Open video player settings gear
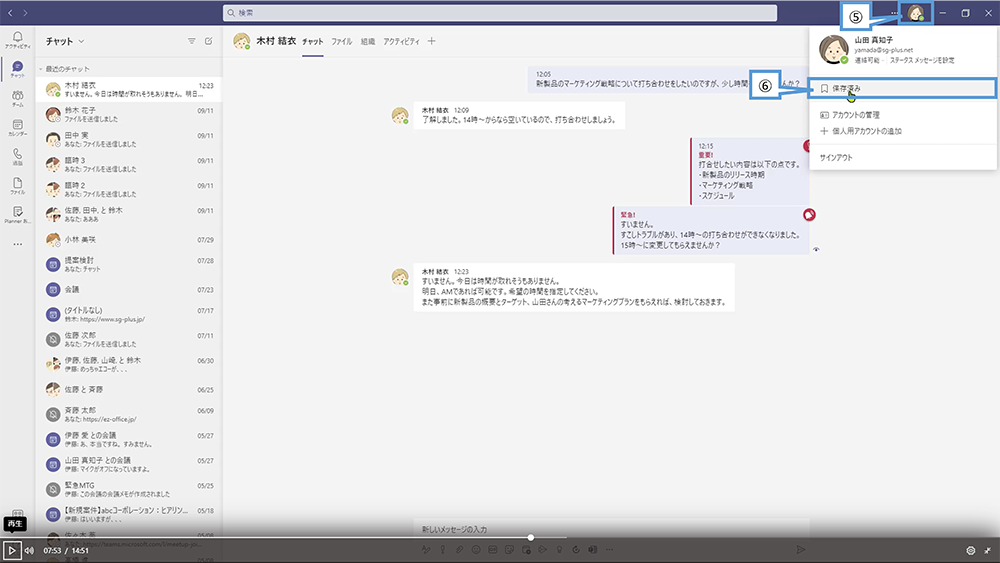The width and height of the screenshot is (1000, 563). coord(971,550)
